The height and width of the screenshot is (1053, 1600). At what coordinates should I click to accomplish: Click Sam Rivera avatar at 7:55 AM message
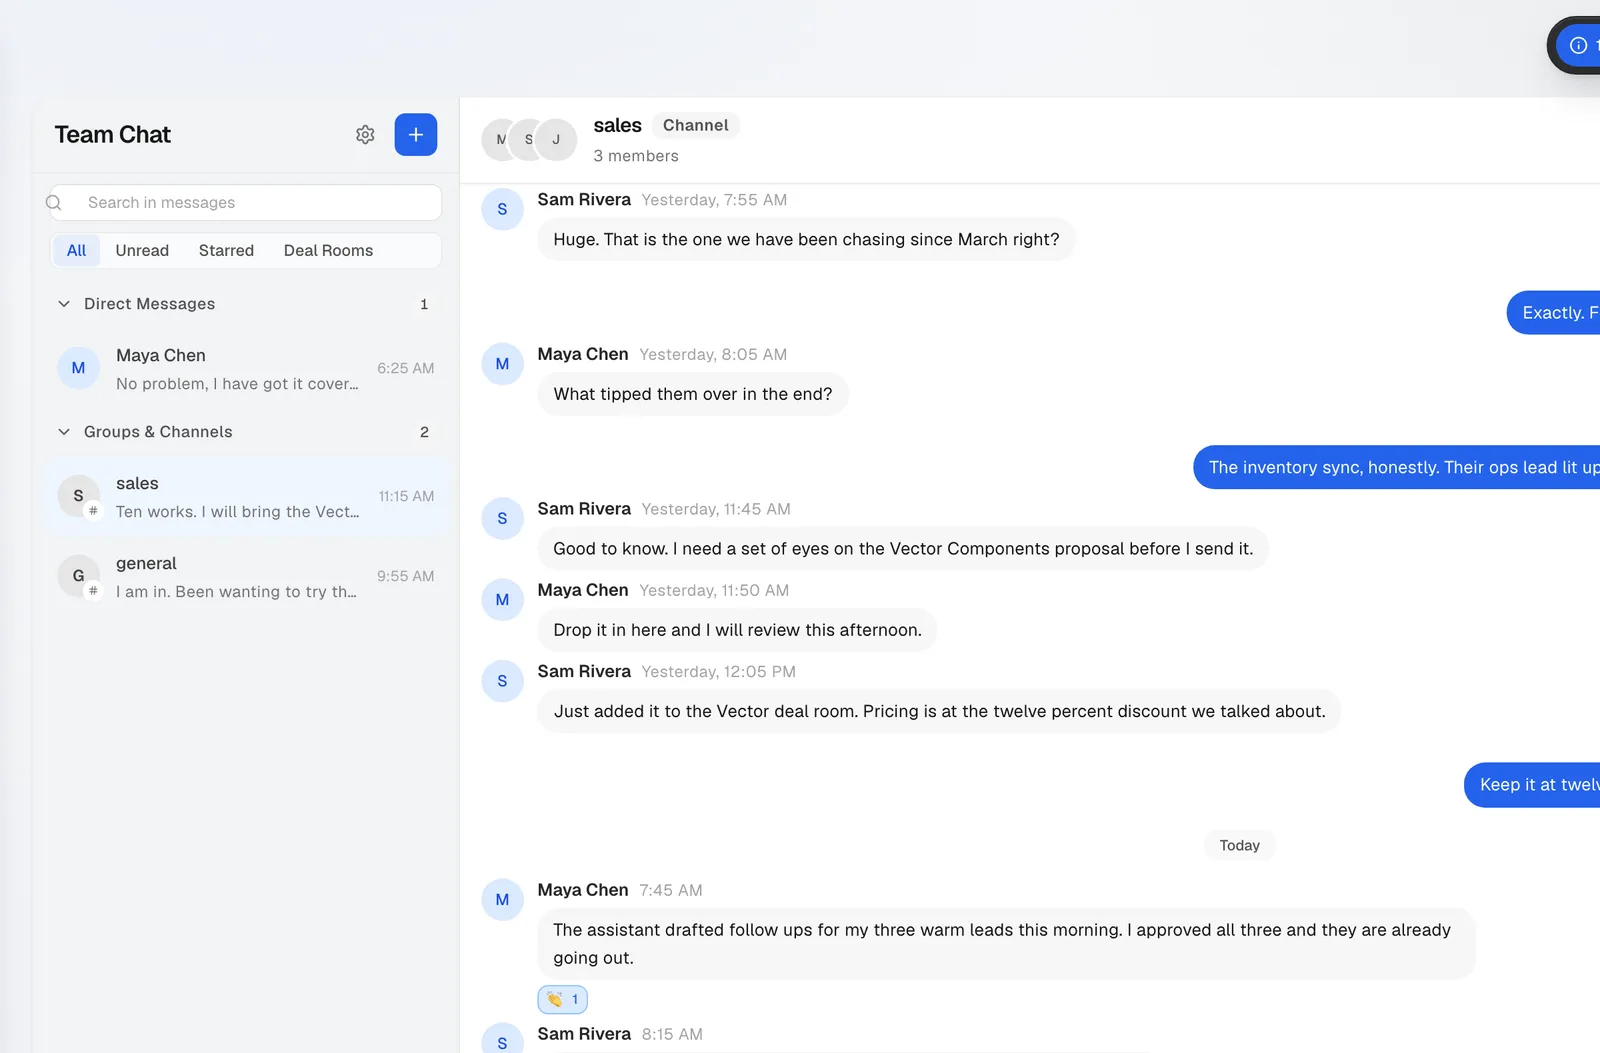coord(502,209)
